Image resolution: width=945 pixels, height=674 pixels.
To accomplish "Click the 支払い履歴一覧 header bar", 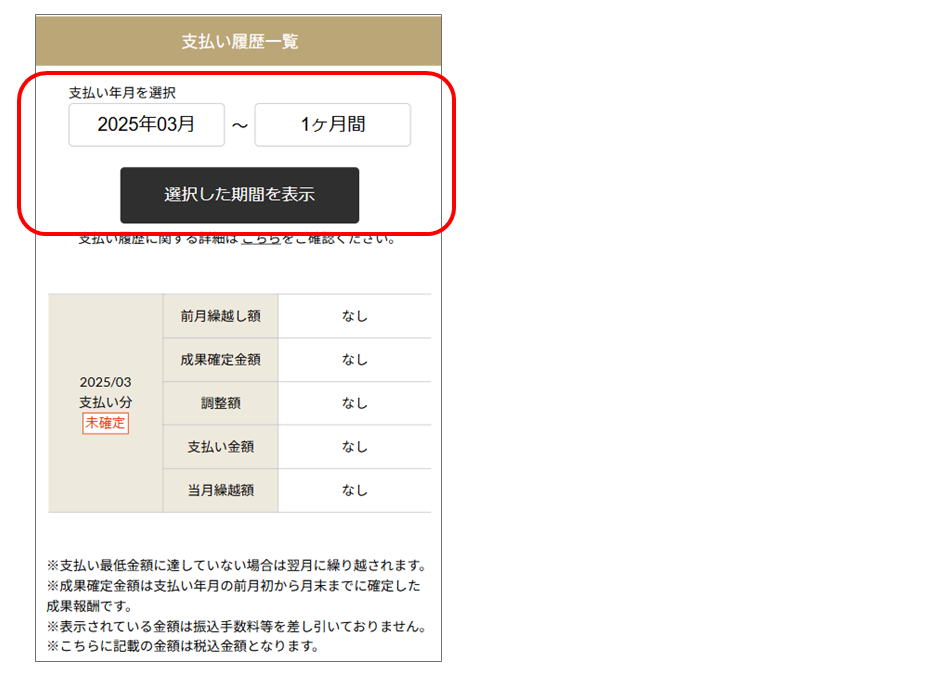I will click(x=239, y=40).
